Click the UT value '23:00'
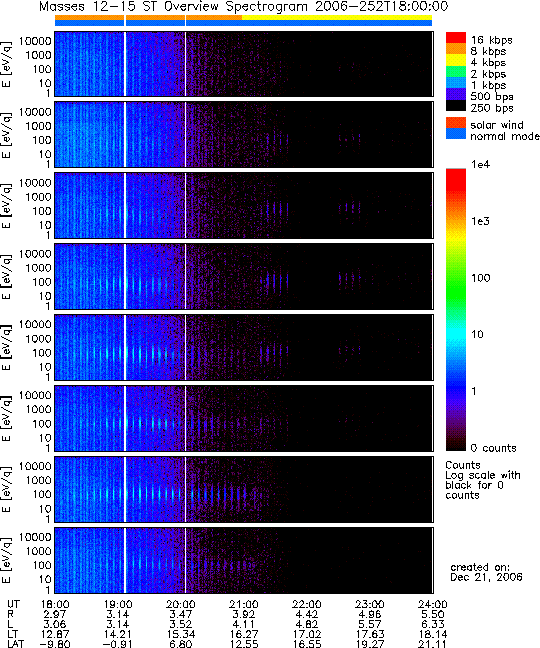The height and width of the screenshot is (648, 540). 370,605
